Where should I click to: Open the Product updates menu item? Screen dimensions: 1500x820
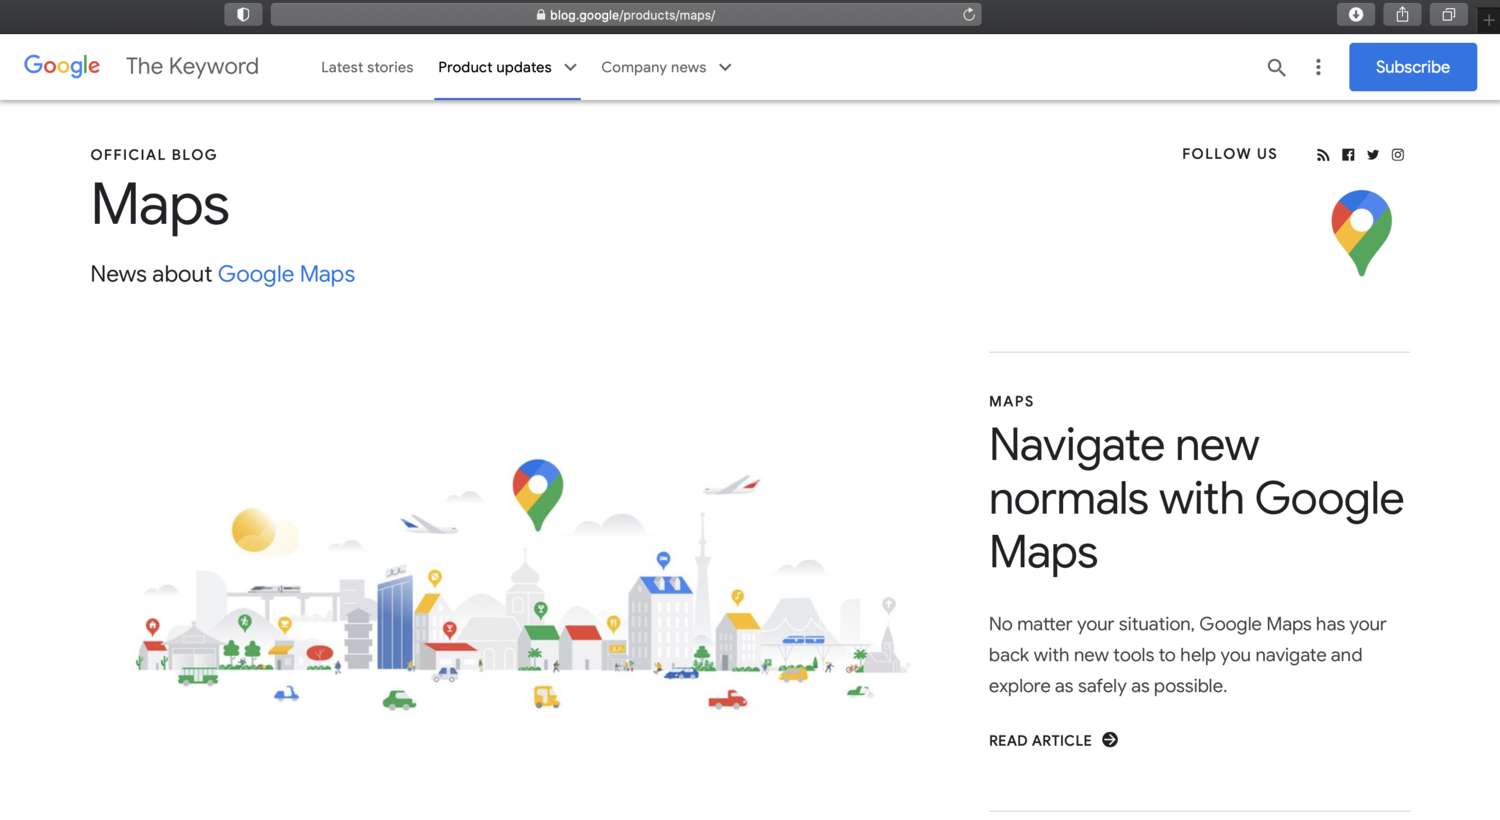[495, 67]
